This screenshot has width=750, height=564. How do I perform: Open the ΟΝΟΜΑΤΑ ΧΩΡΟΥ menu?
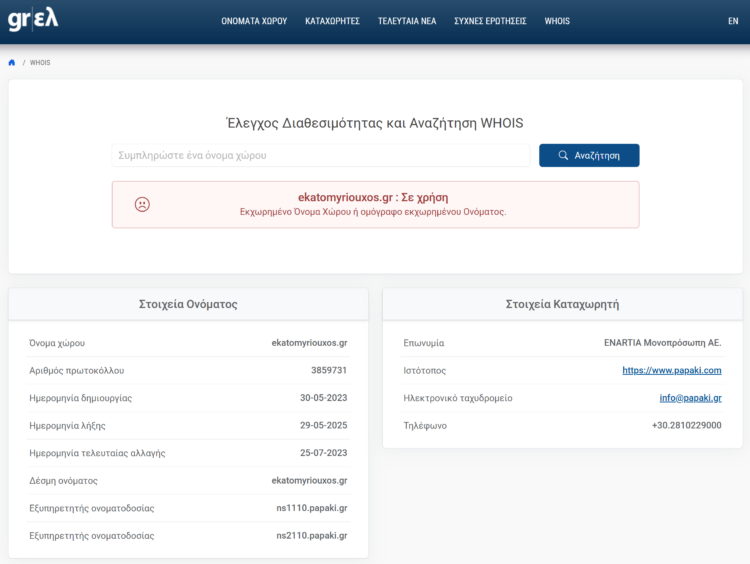tap(254, 21)
